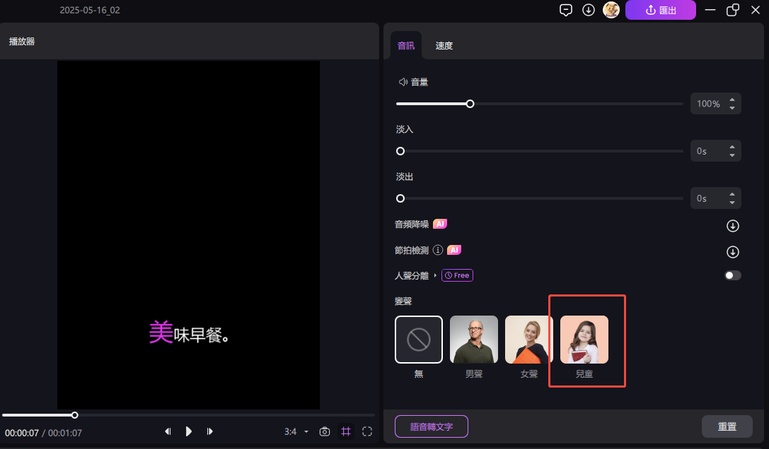Select the 女聲 voice thumbnail
The width and height of the screenshot is (769, 449).
click(529, 339)
